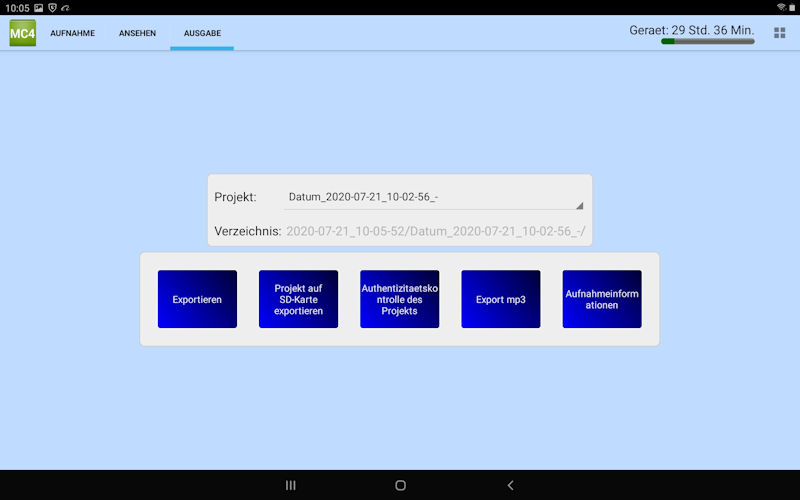800x500 pixels.
Task: Tap the Wi-Fi status icon
Action: pyautogui.click(x=781, y=7)
